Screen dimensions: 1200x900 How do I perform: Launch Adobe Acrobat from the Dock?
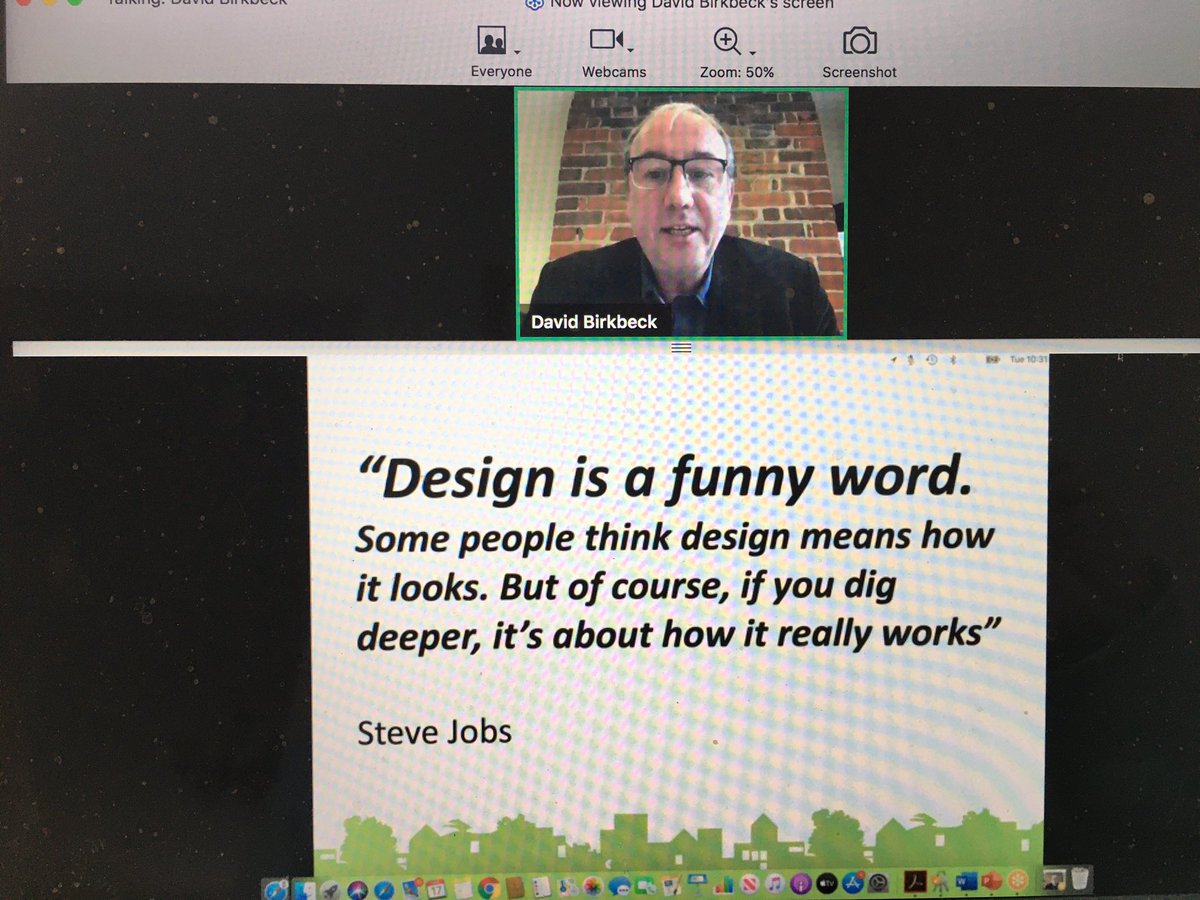click(915, 881)
